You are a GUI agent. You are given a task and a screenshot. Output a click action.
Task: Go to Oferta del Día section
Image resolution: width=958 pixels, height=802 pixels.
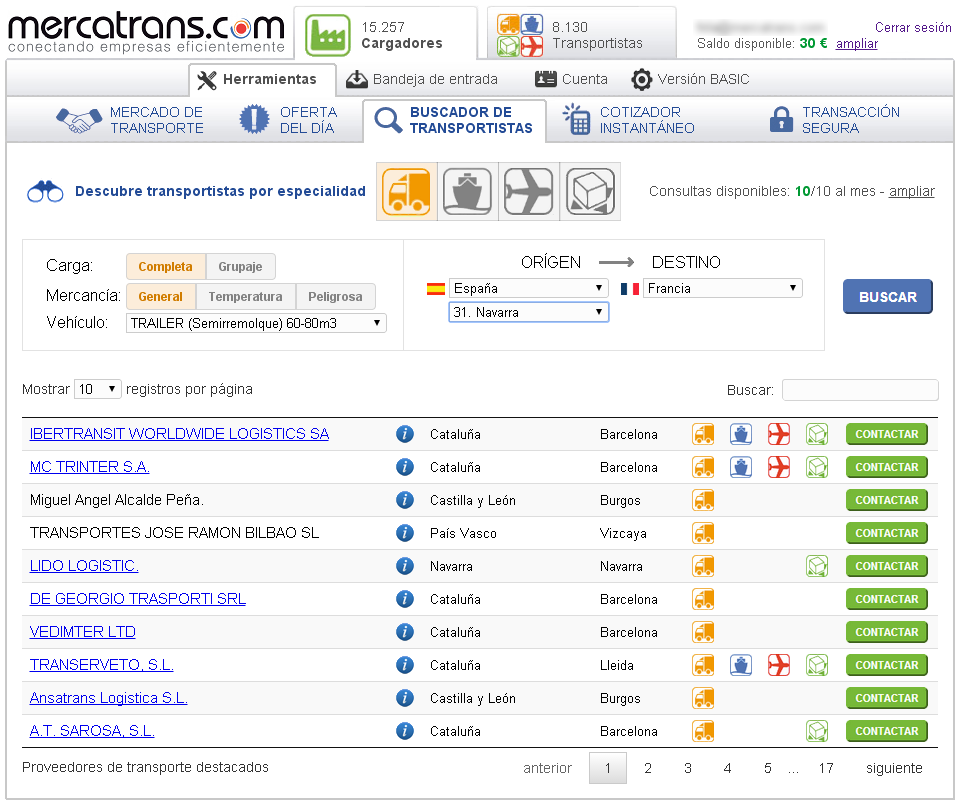[288, 120]
